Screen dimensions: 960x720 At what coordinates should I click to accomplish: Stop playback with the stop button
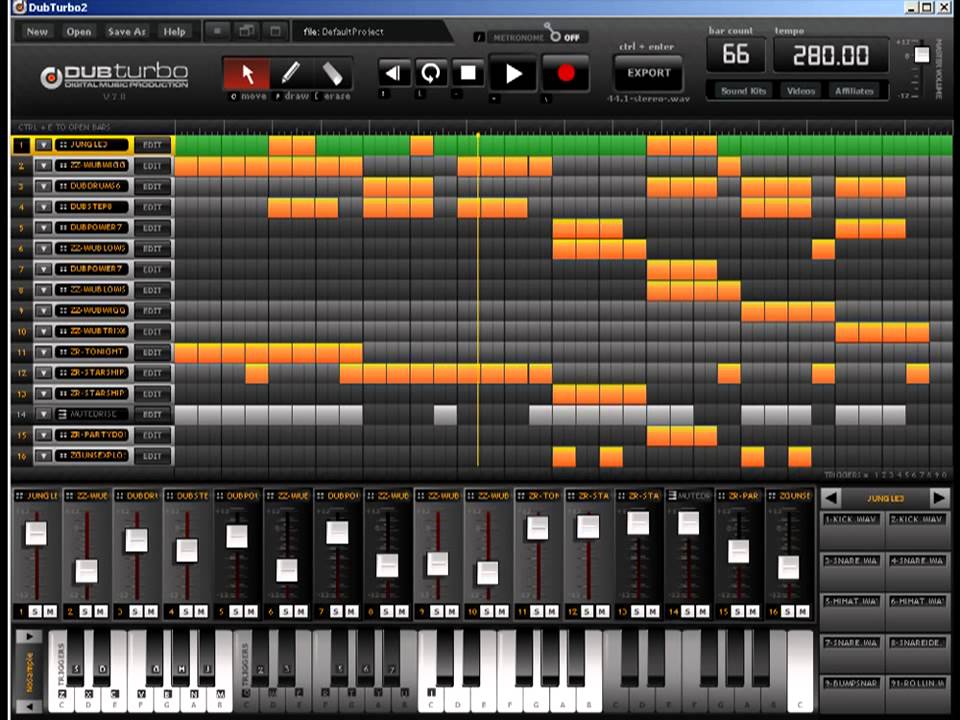pyautogui.click(x=468, y=74)
